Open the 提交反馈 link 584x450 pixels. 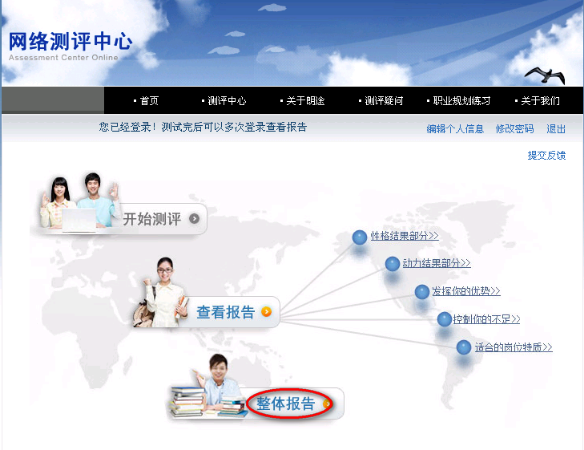click(x=547, y=155)
